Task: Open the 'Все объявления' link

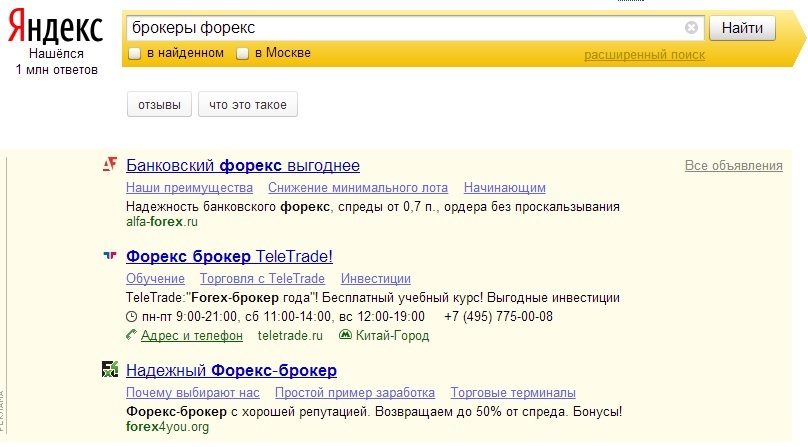Action: point(734,165)
